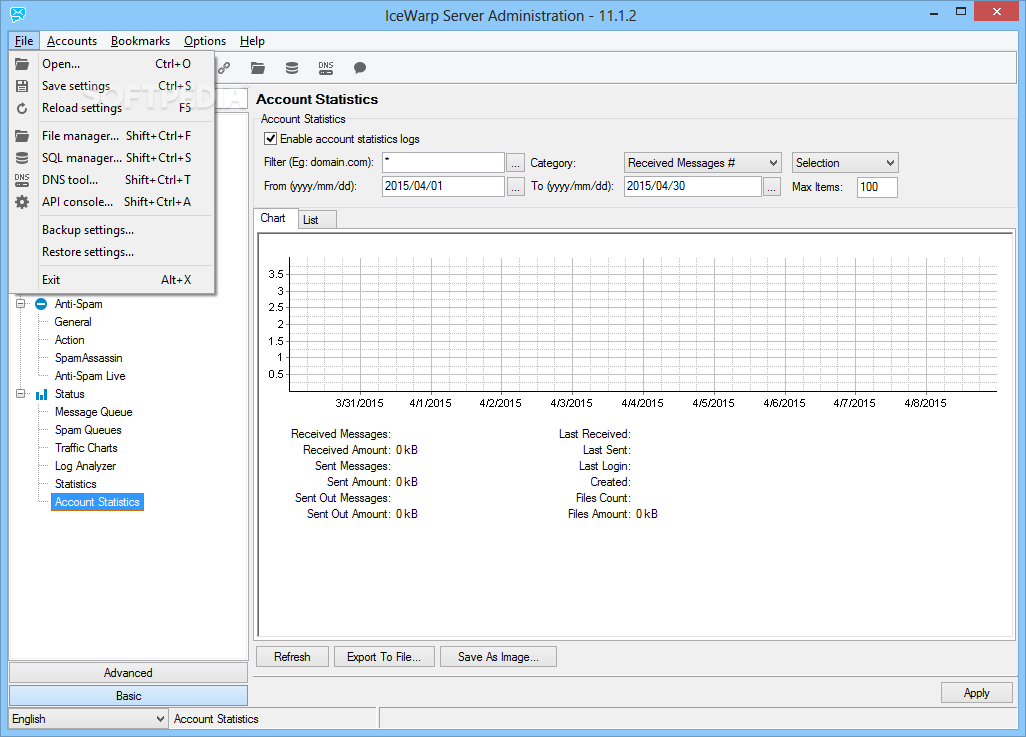
Task: Click the DNS tool icon in File menu
Action: point(22,180)
